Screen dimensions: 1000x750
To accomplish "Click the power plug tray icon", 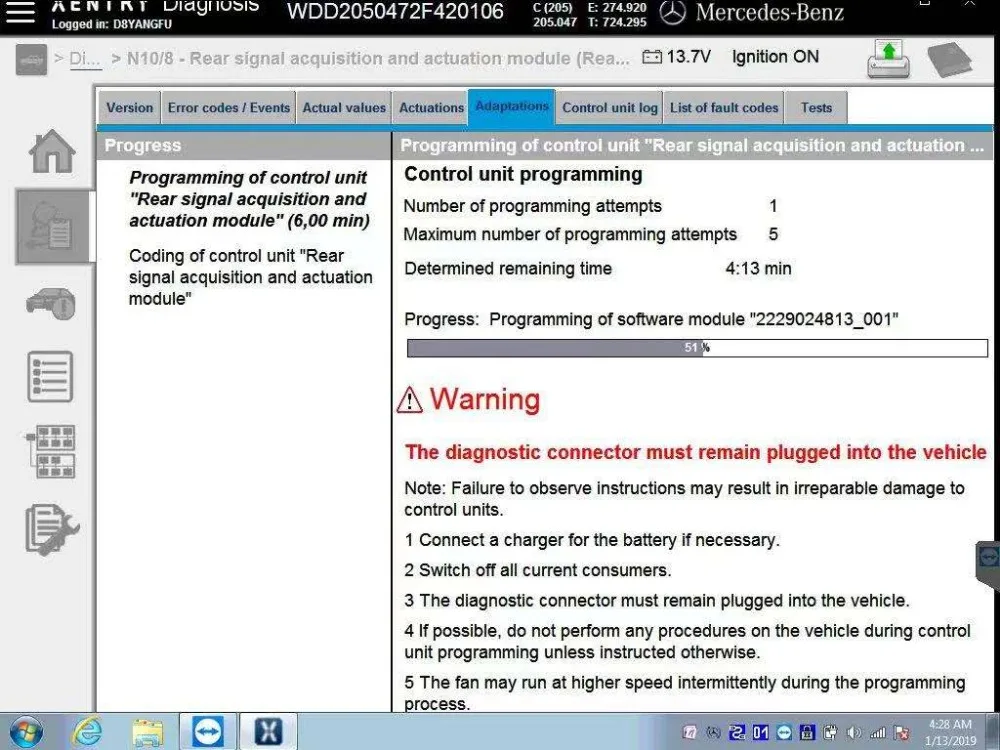I will pyautogui.click(x=830, y=733).
